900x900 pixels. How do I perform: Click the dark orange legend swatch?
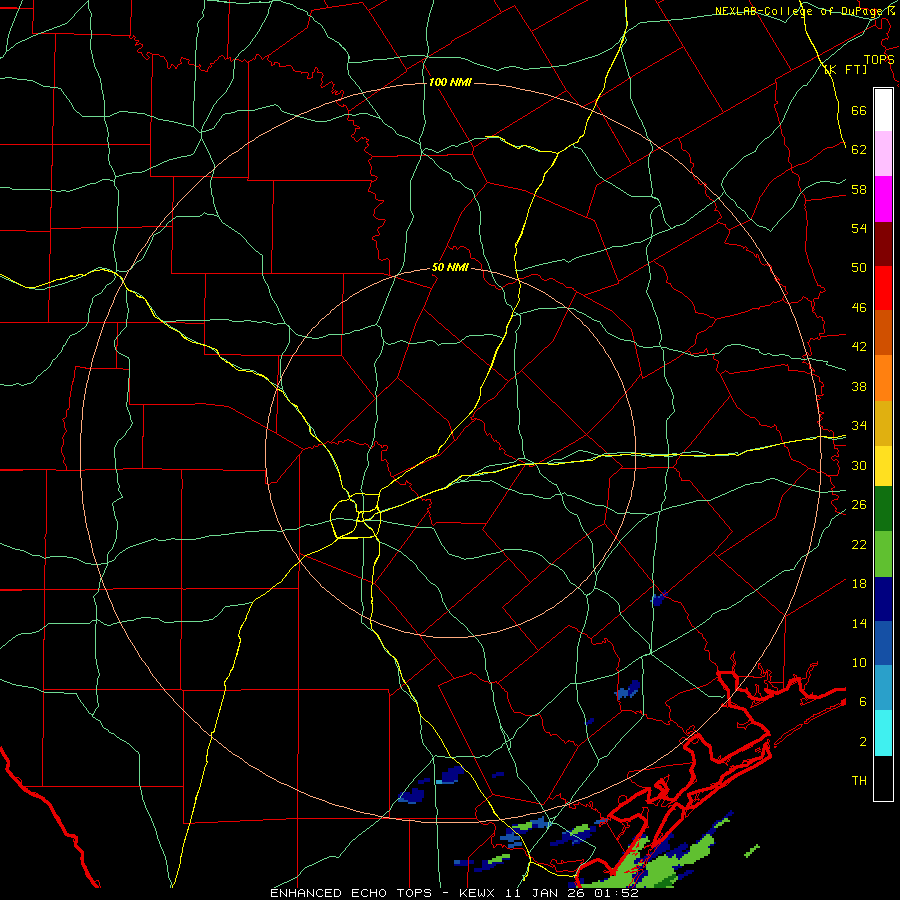coord(883,333)
